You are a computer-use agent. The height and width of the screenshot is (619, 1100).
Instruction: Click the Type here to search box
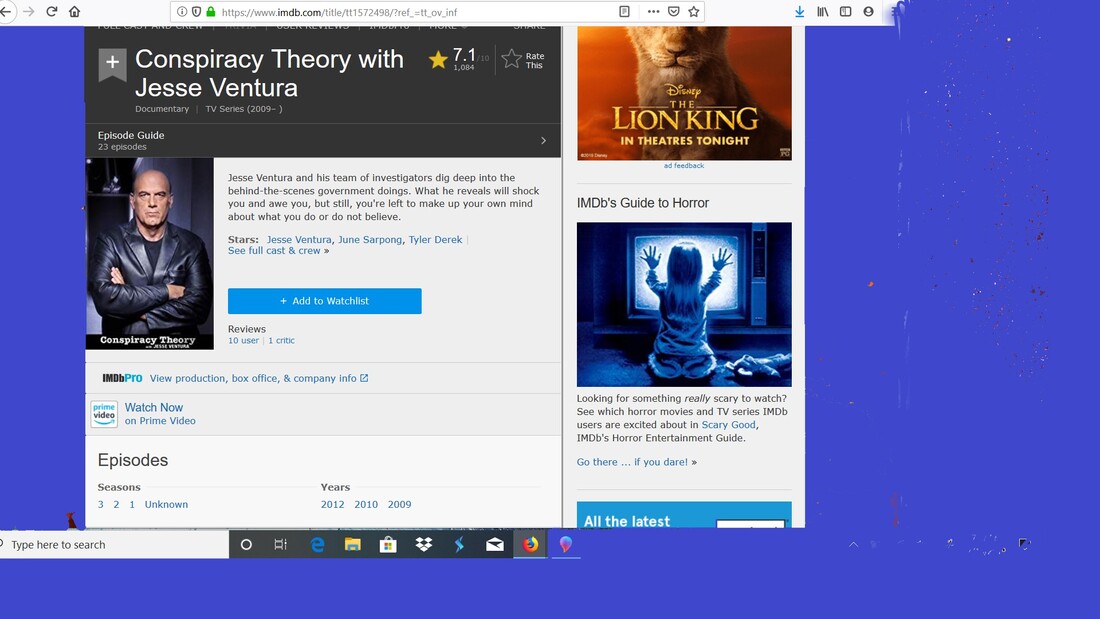click(114, 545)
